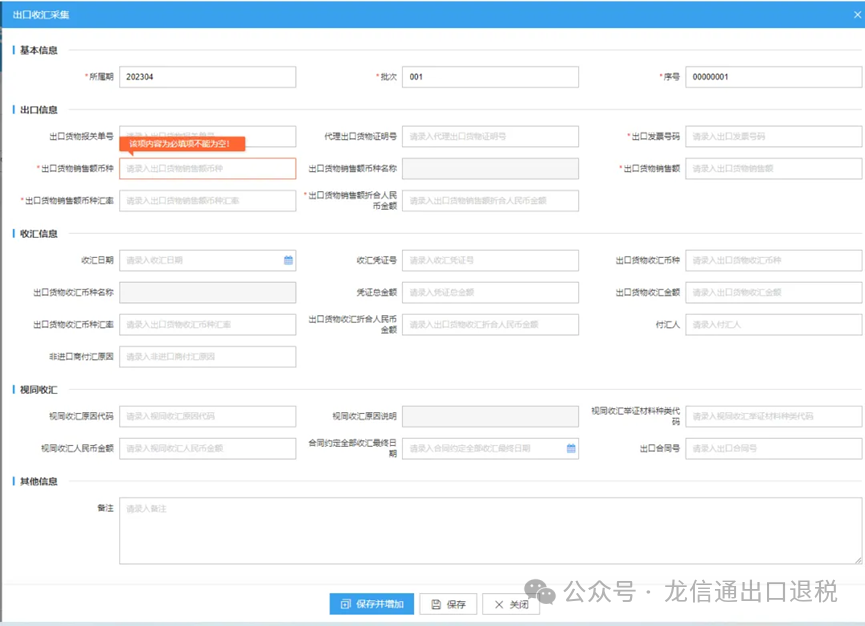Focus the 出口发票号码 input
Image resolution: width=865 pixels, height=626 pixels.
[773, 136]
